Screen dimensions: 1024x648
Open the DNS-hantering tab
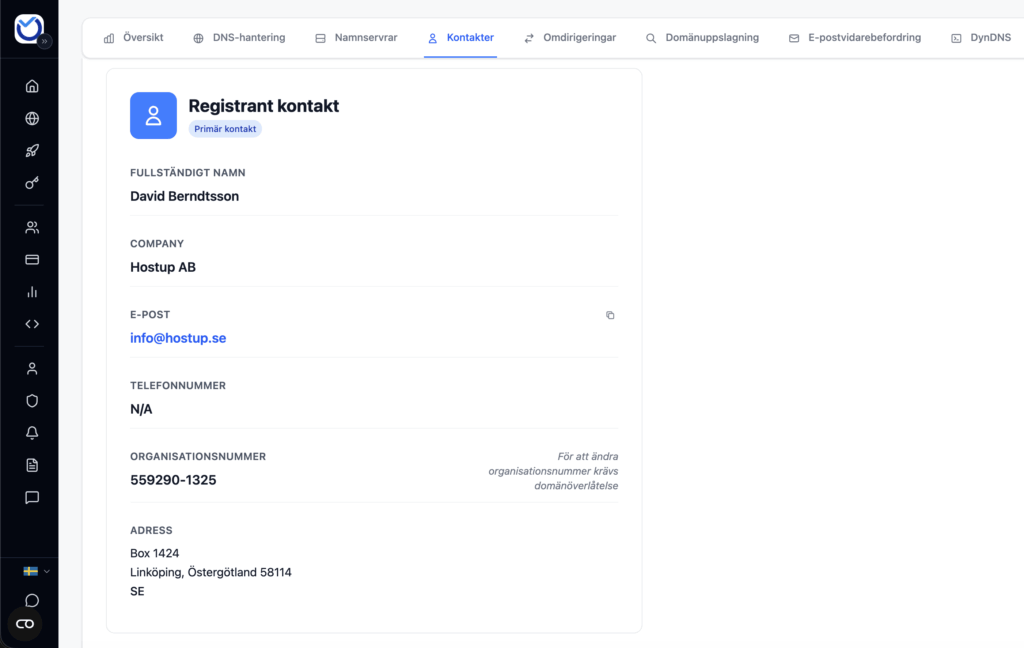pyautogui.click(x=239, y=38)
